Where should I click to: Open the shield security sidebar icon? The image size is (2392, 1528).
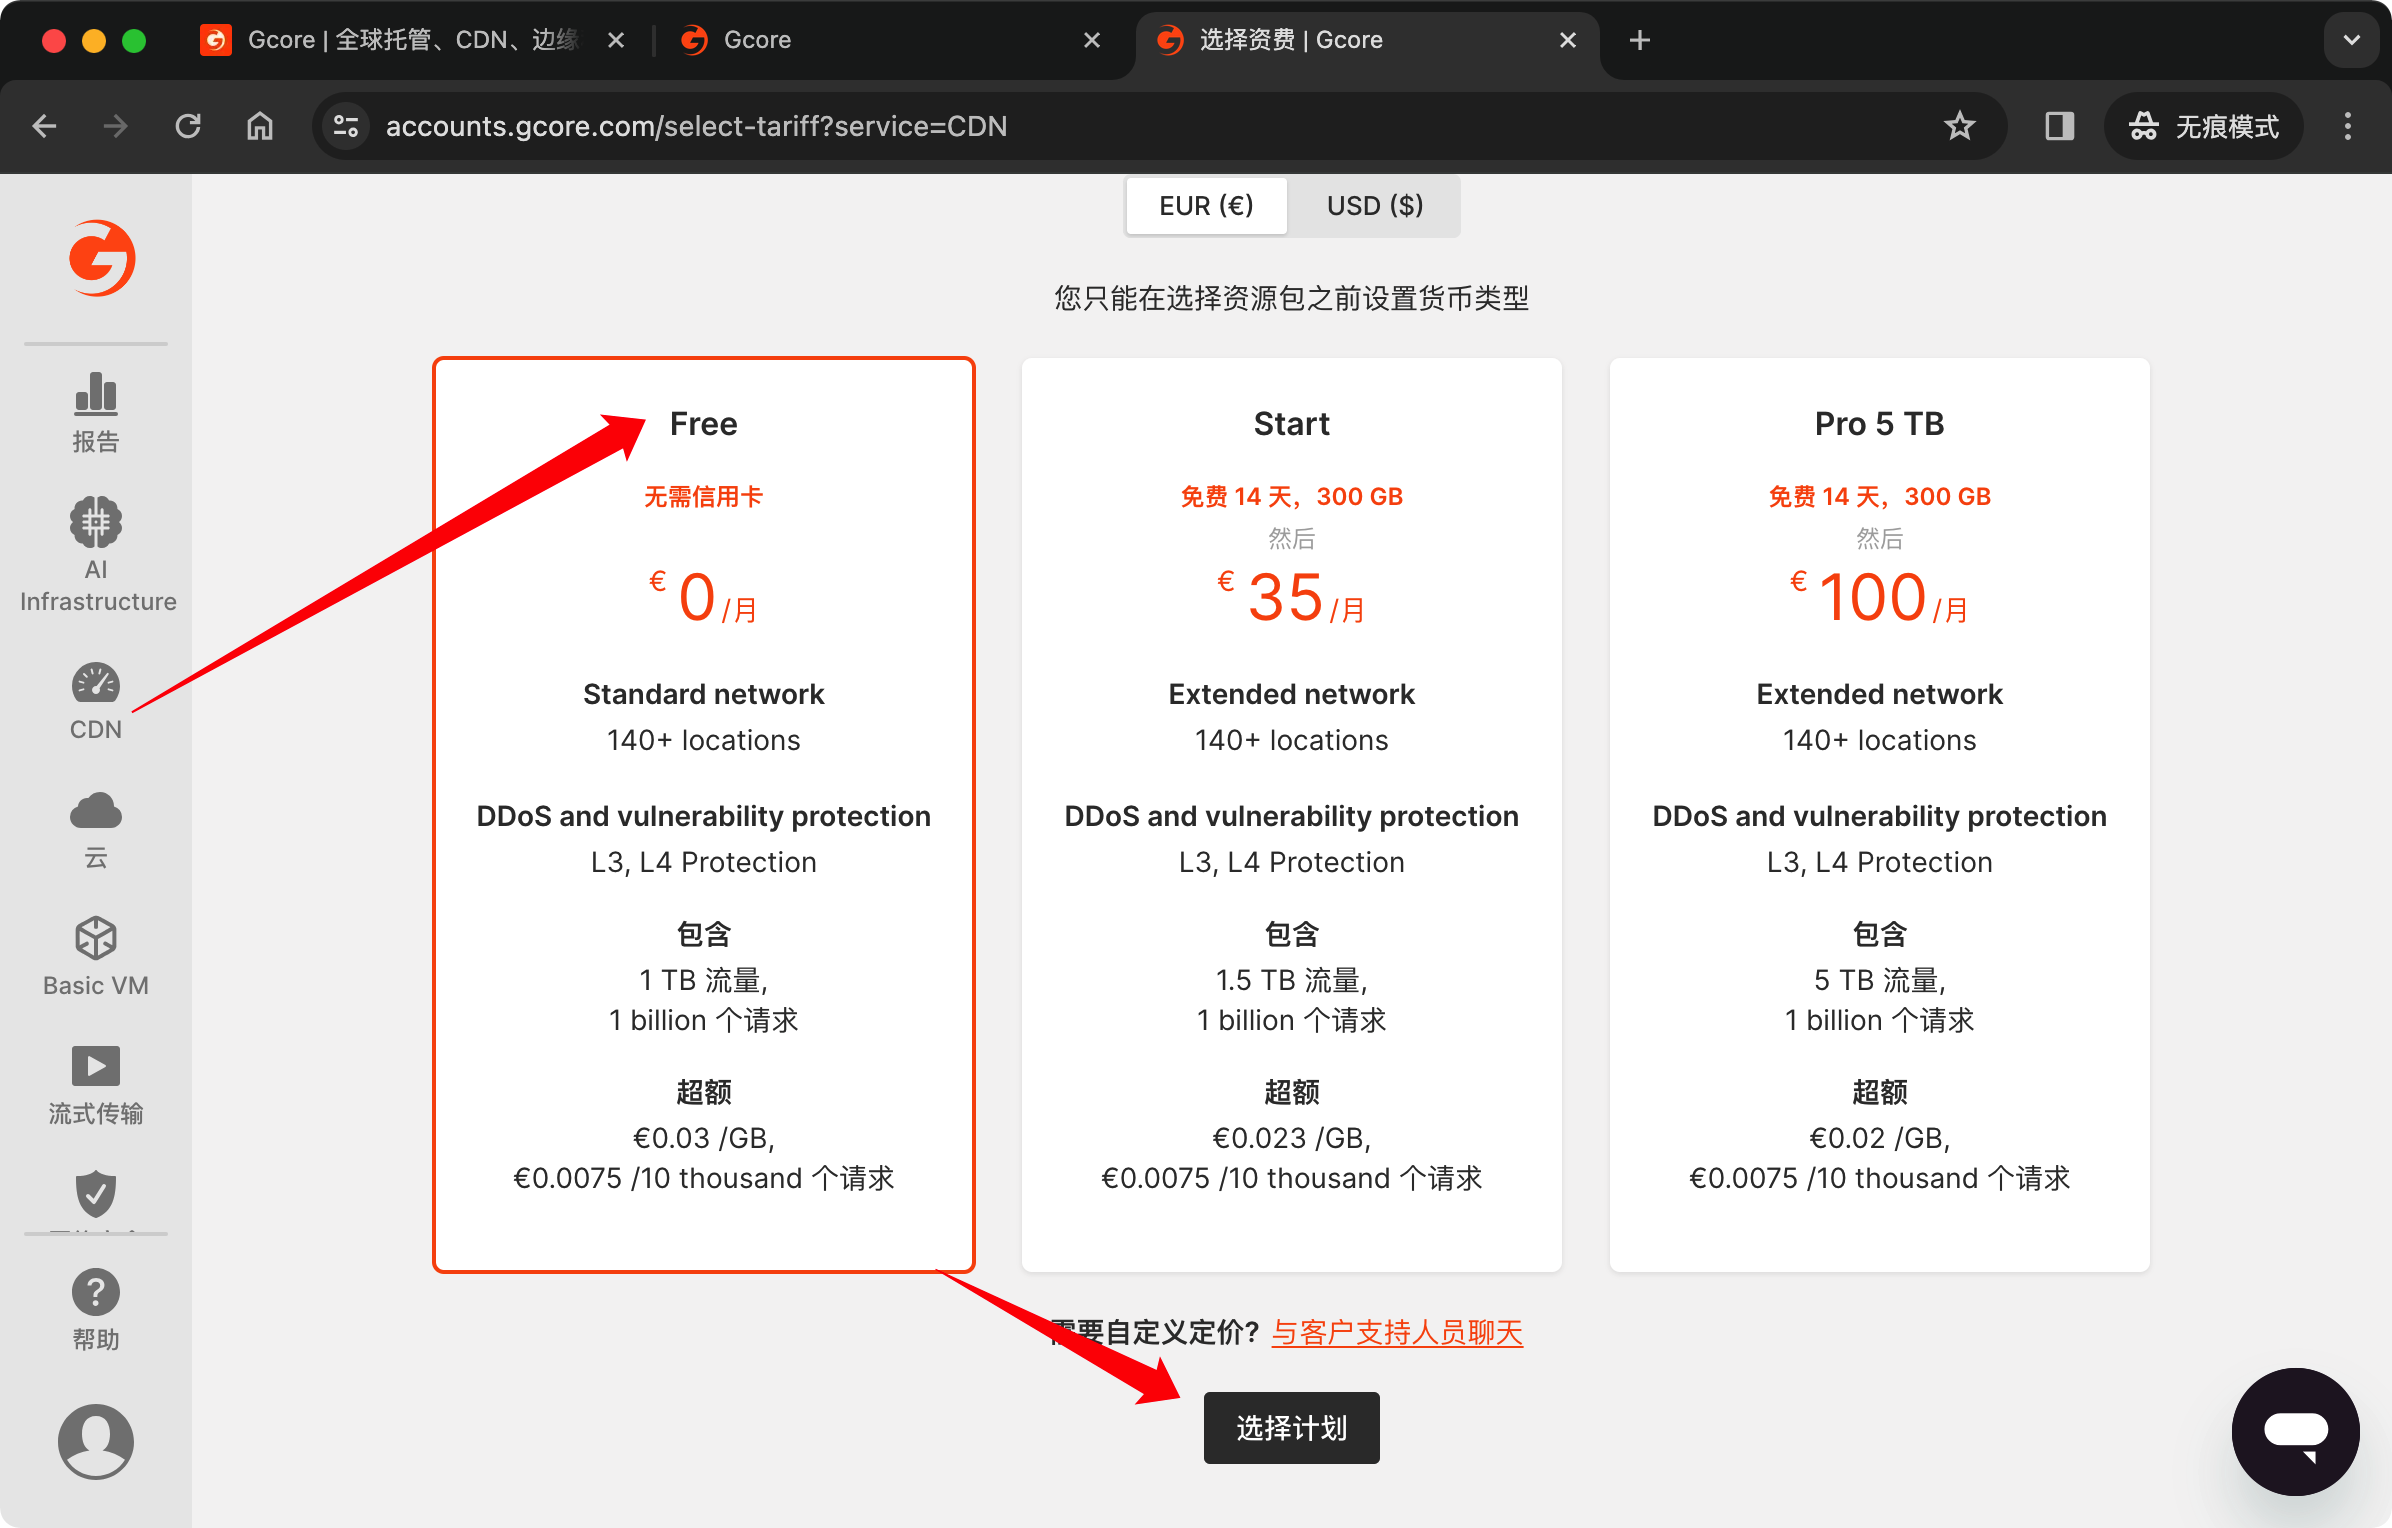96,1193
